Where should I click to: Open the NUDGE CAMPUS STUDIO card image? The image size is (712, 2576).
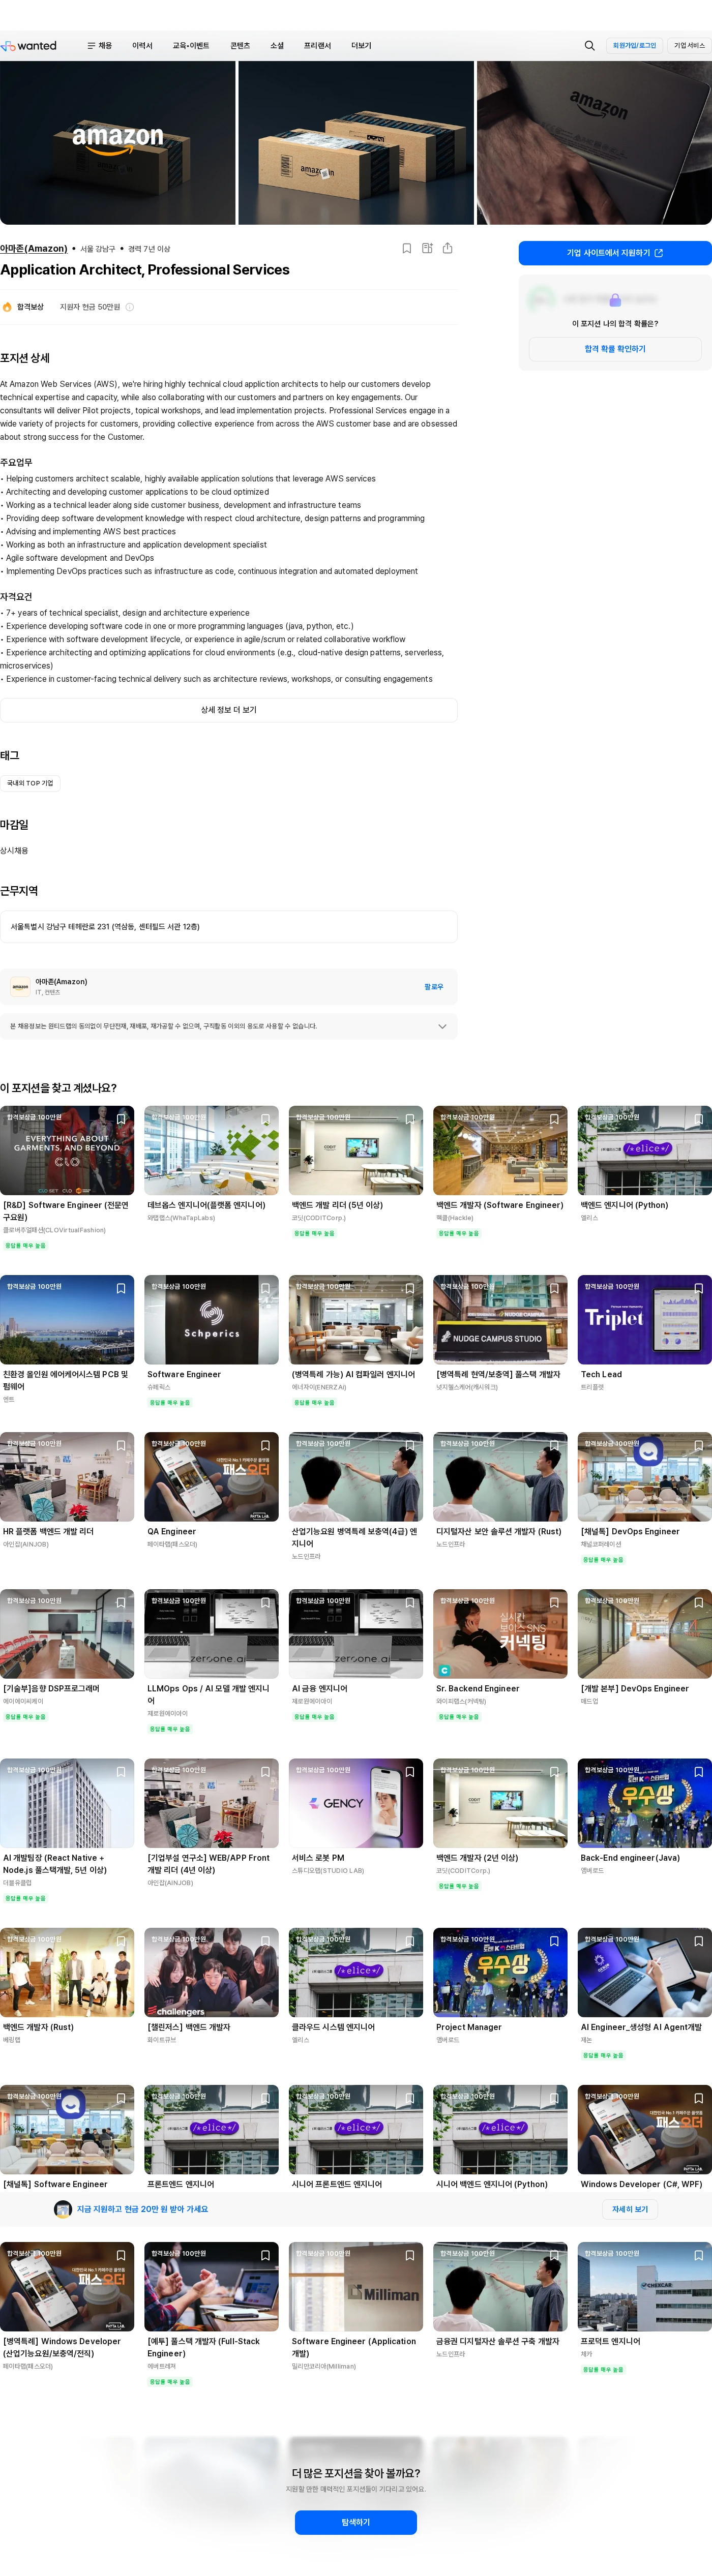coord(500,1320)
